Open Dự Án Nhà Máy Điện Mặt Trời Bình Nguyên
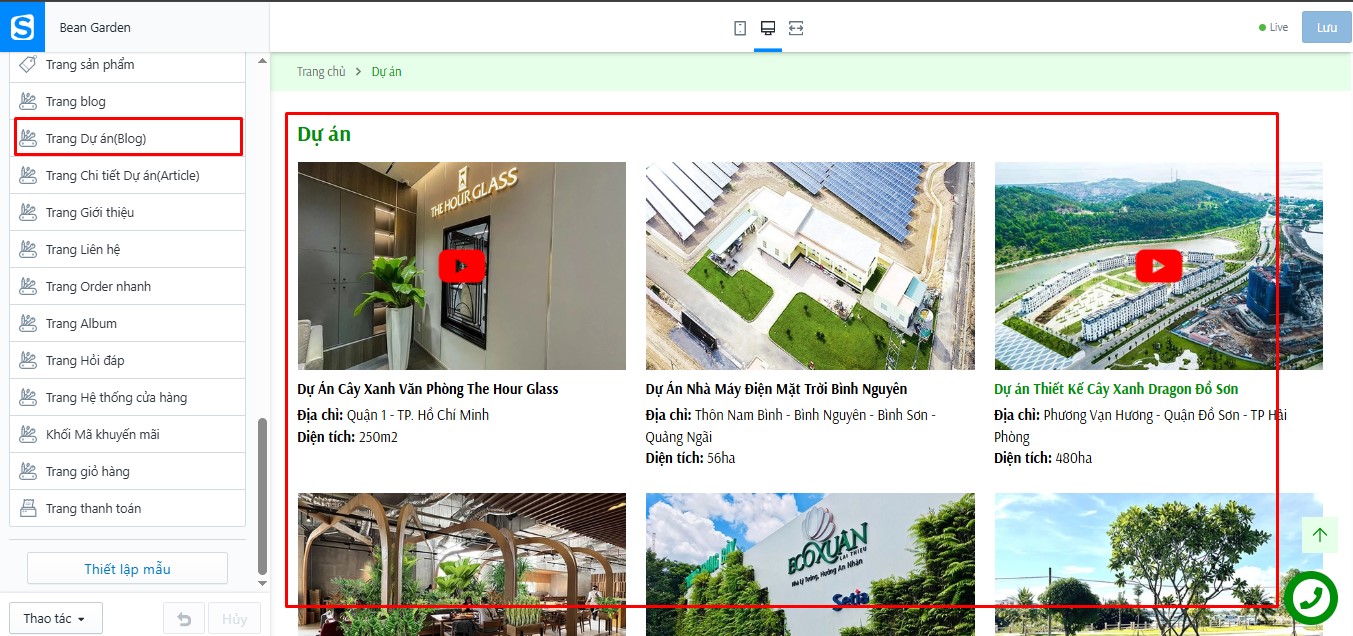 pos(776,389)
